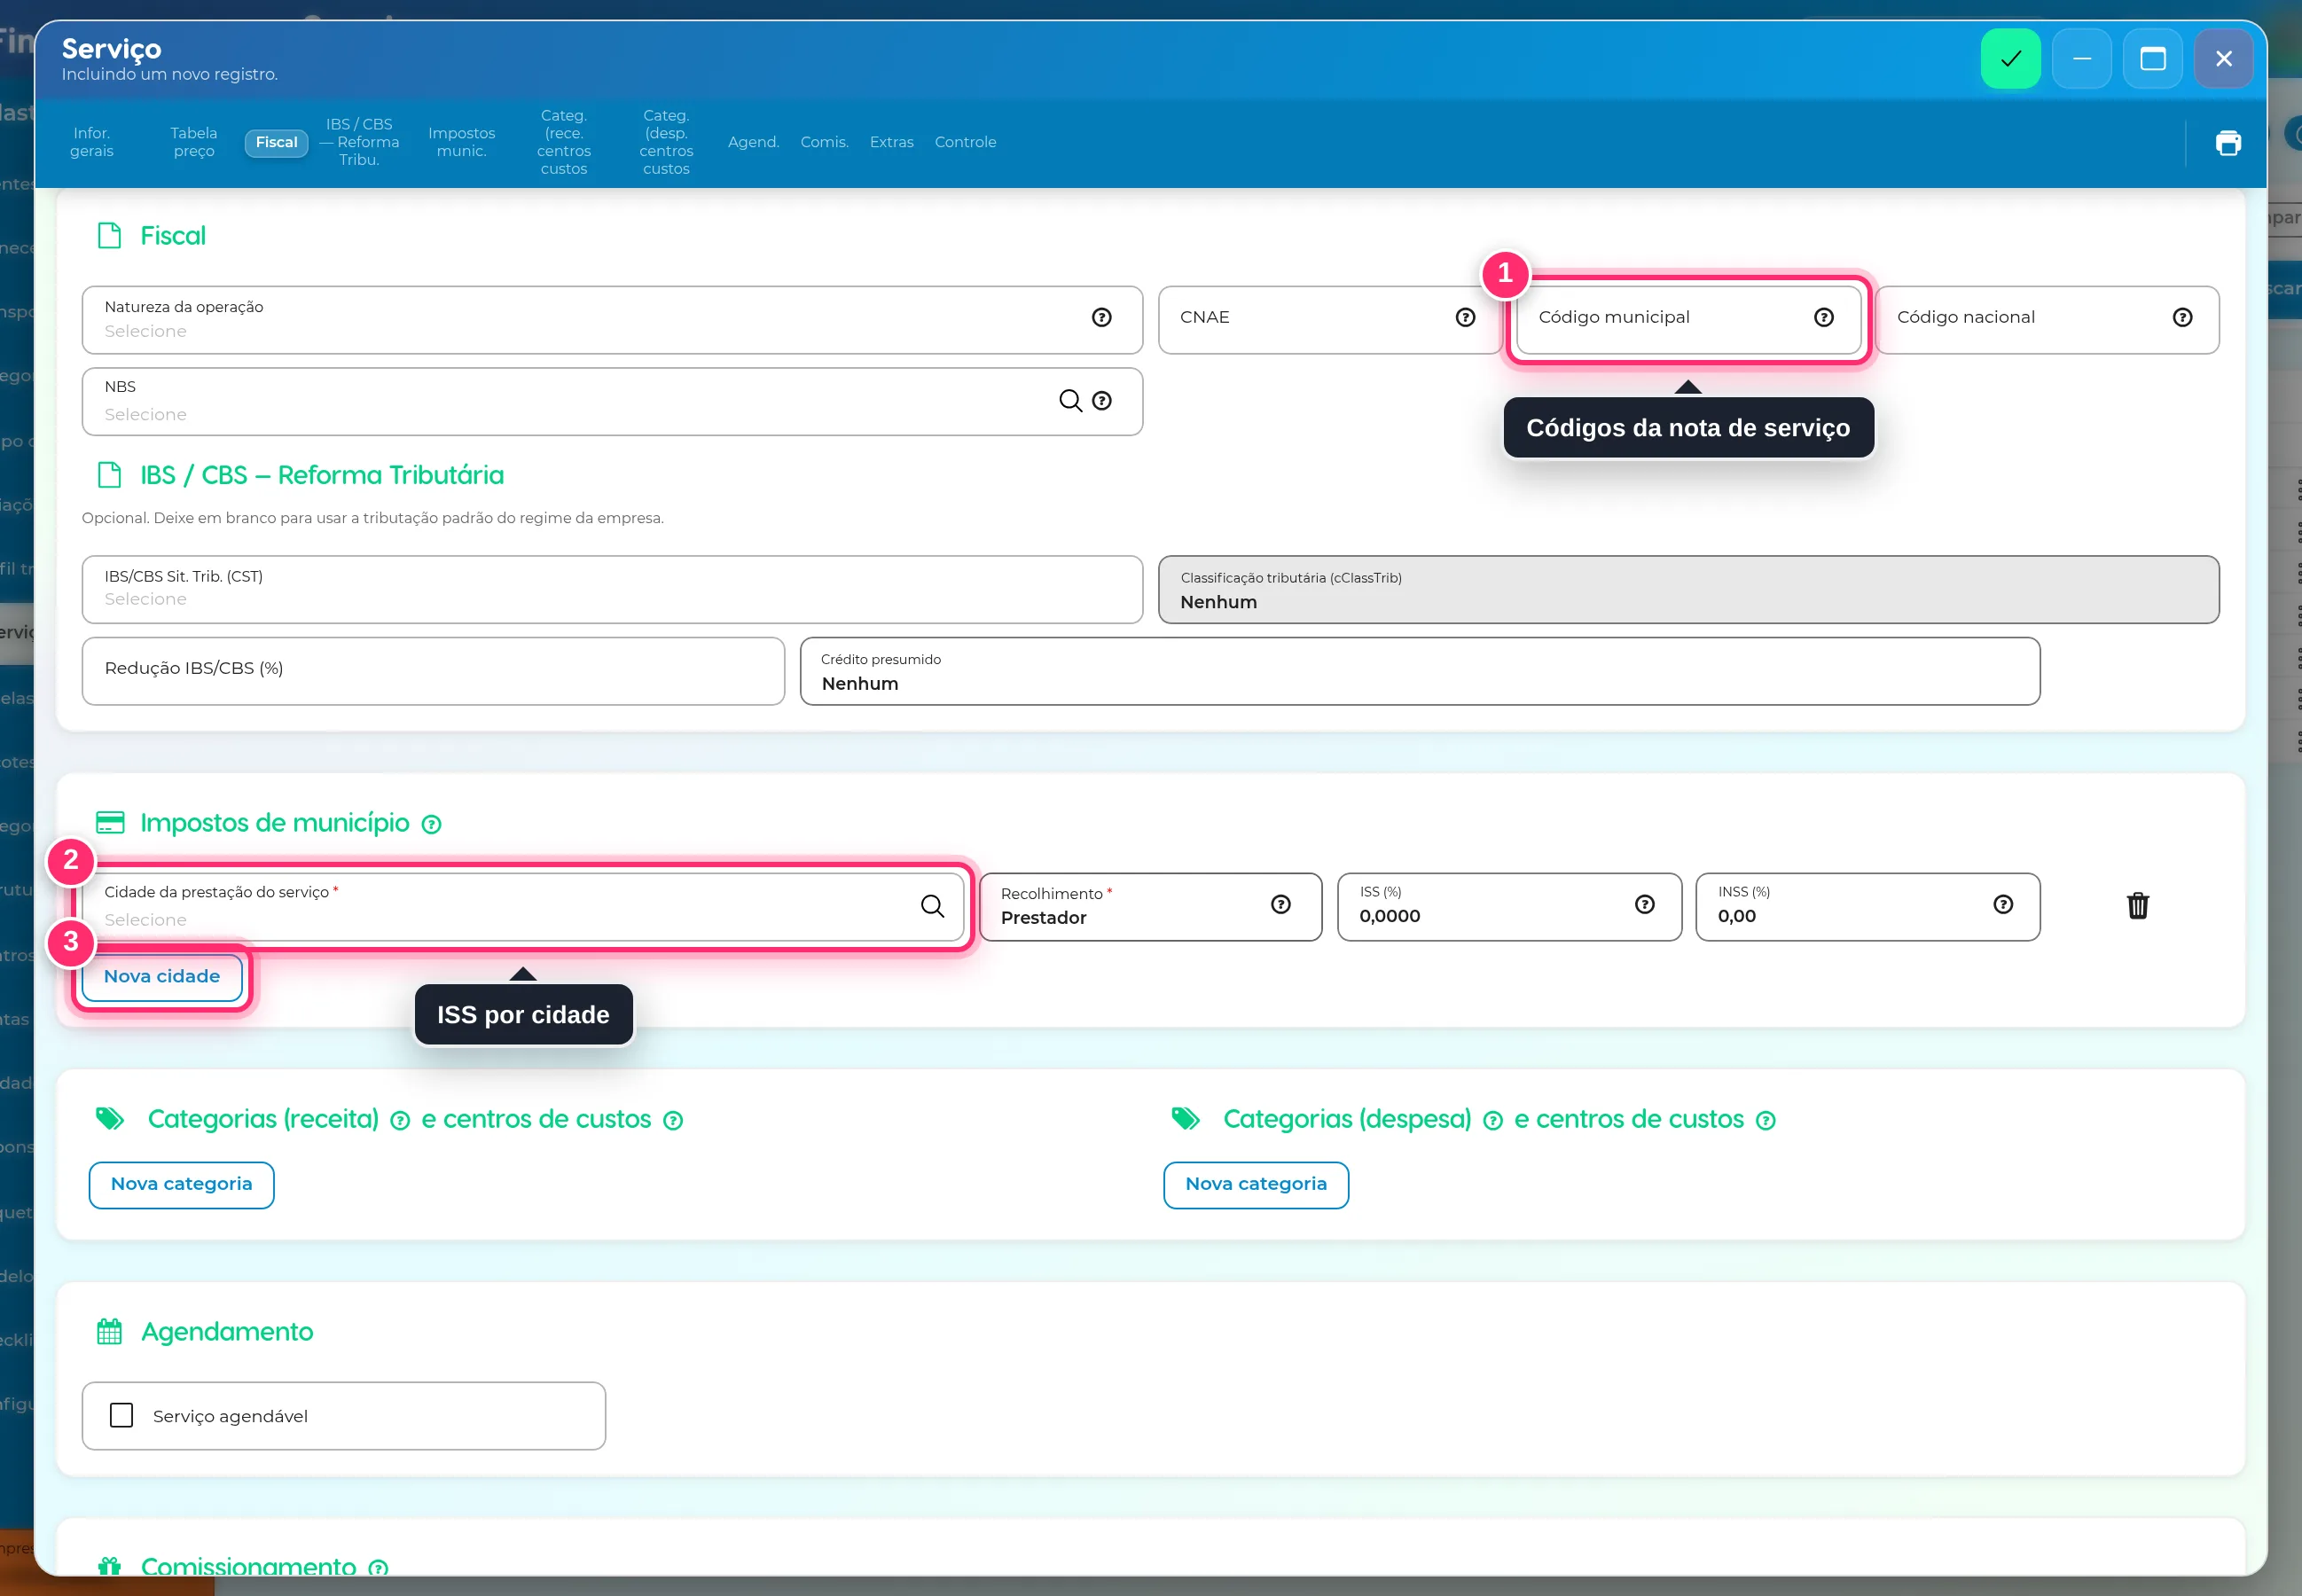Image resolution: width=2302 pixels, height=1596 pixels.
Task: Switch to the Tabela preço tab
Action: coord(194,142)
